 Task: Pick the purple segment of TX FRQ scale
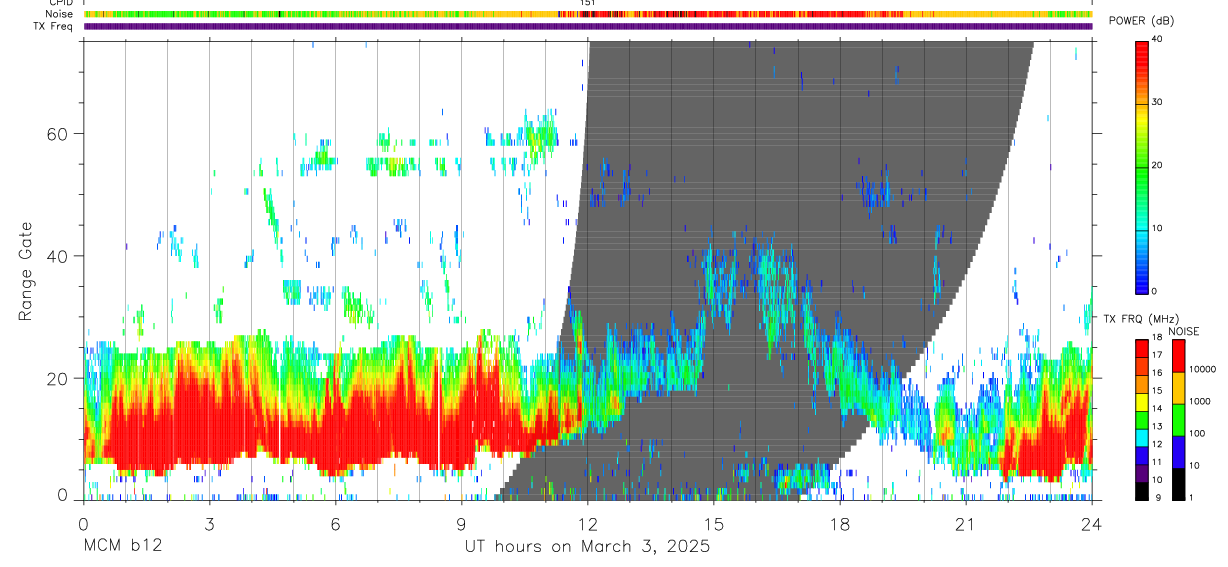pyautogui.click(x=1141, y=473)
